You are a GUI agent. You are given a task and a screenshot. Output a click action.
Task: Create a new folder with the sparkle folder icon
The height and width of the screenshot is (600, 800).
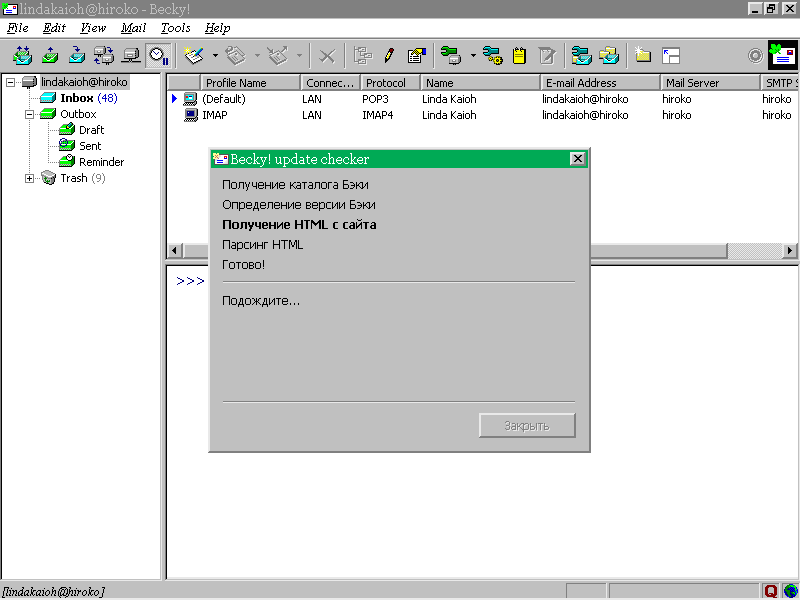pos(642,55)
